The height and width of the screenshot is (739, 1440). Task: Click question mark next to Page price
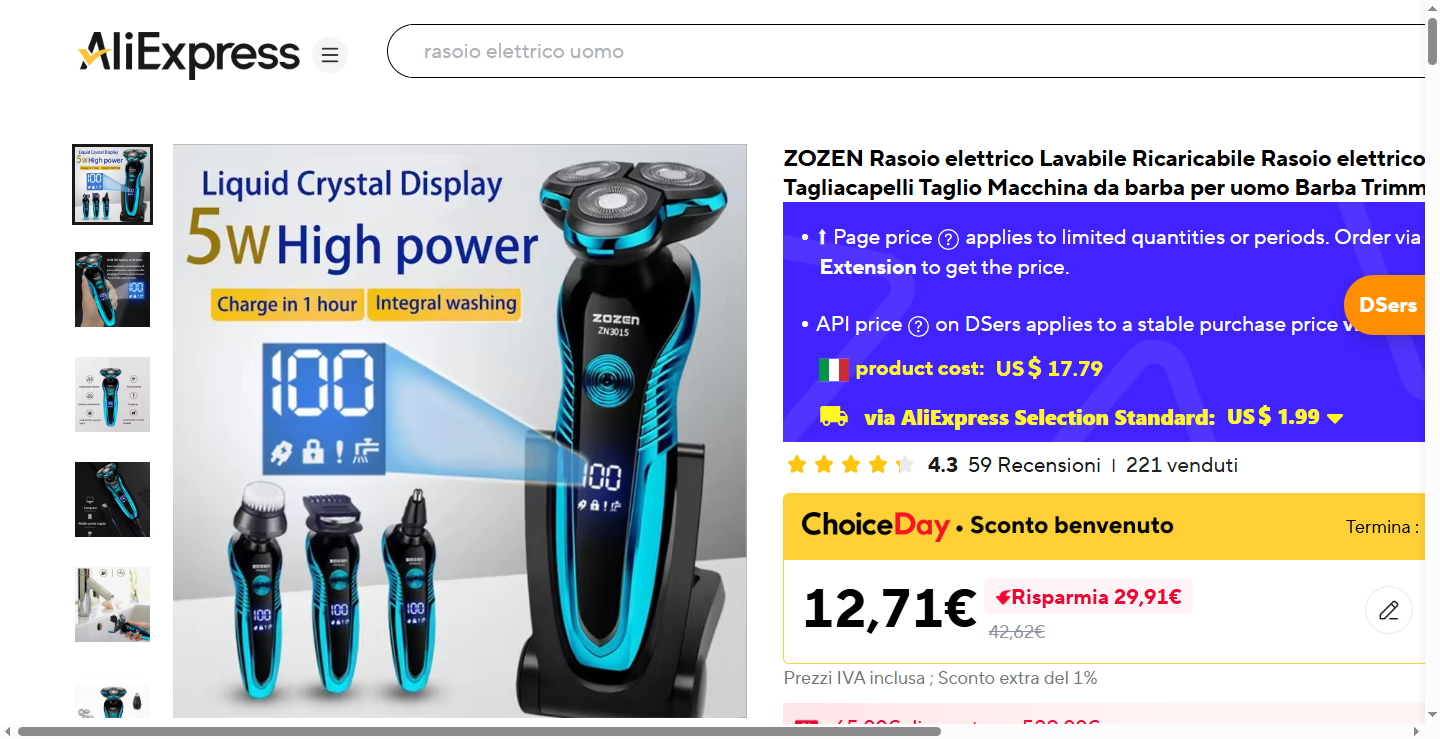[948, 238]
